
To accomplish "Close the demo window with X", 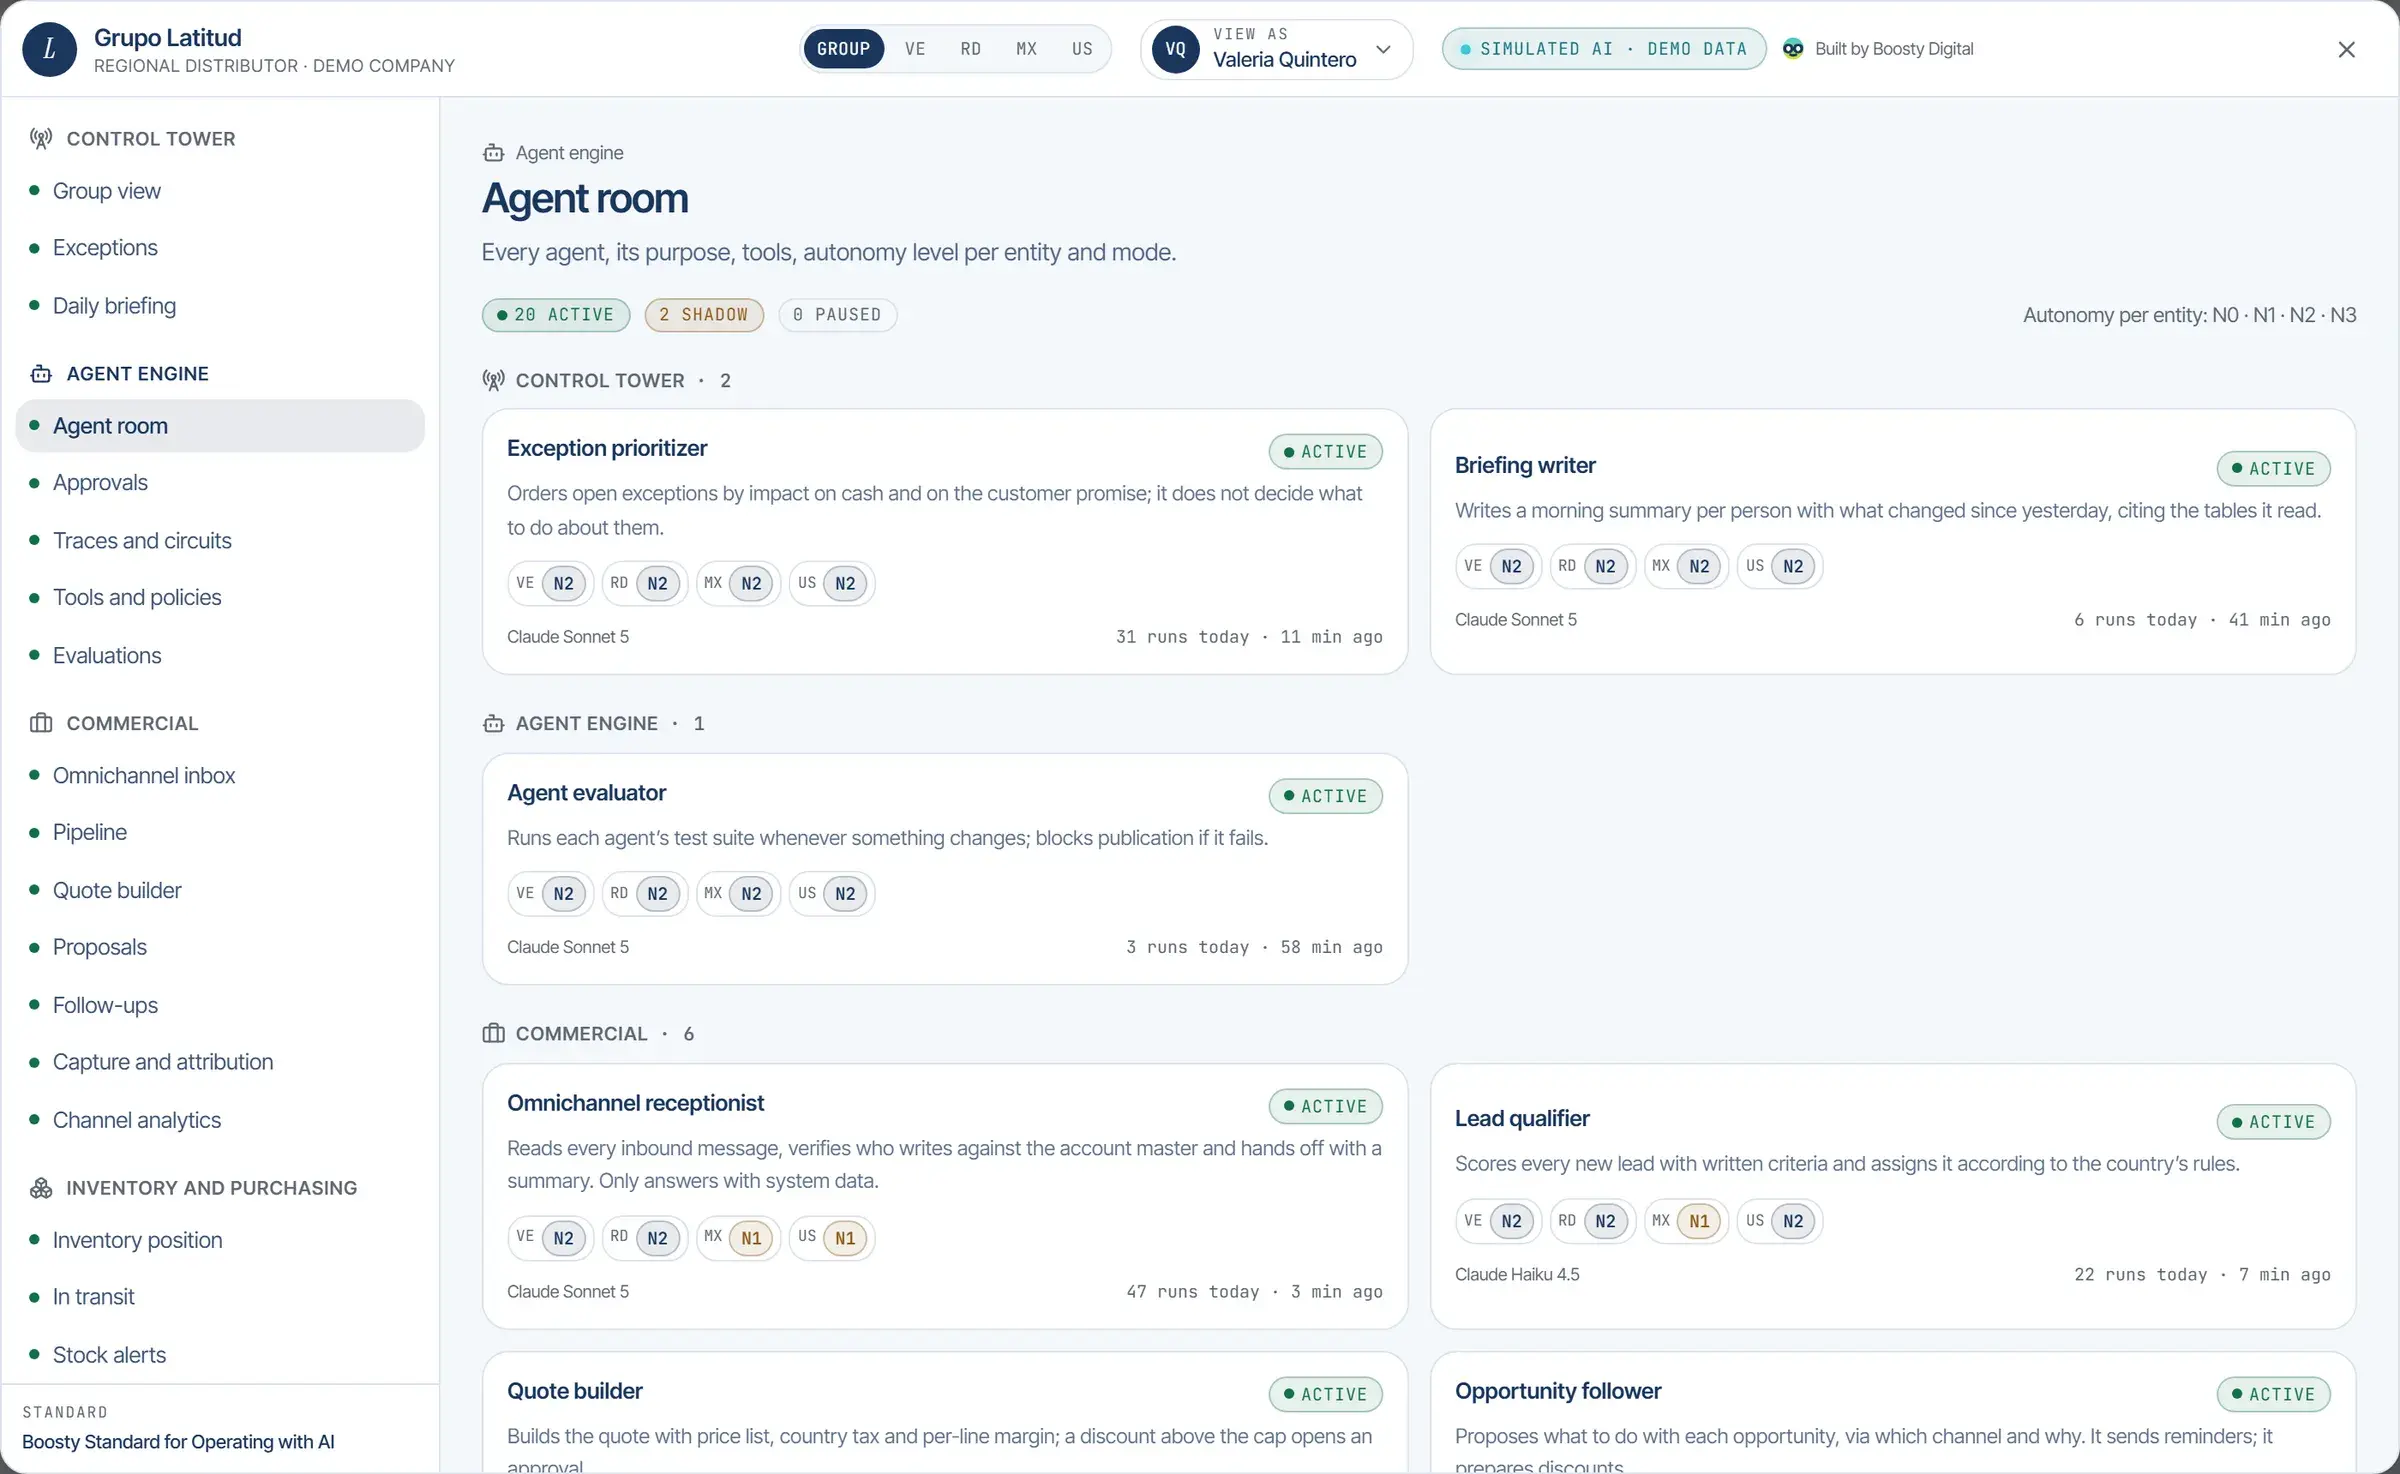I will (2346, 49).
